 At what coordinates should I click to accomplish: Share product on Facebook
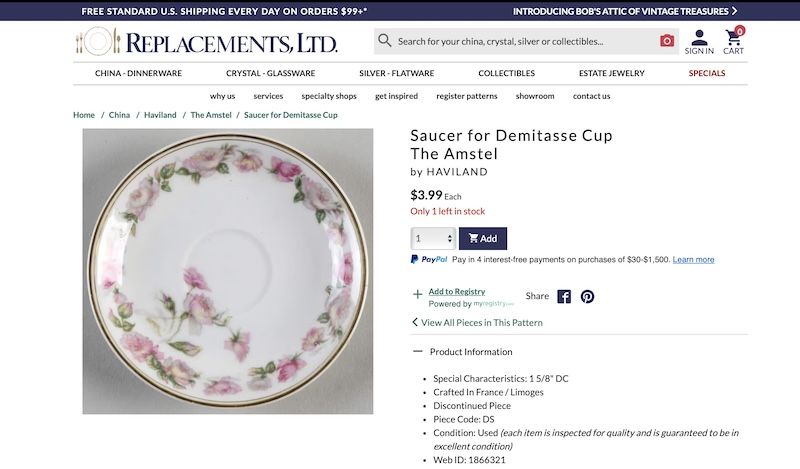coord(564,296)
